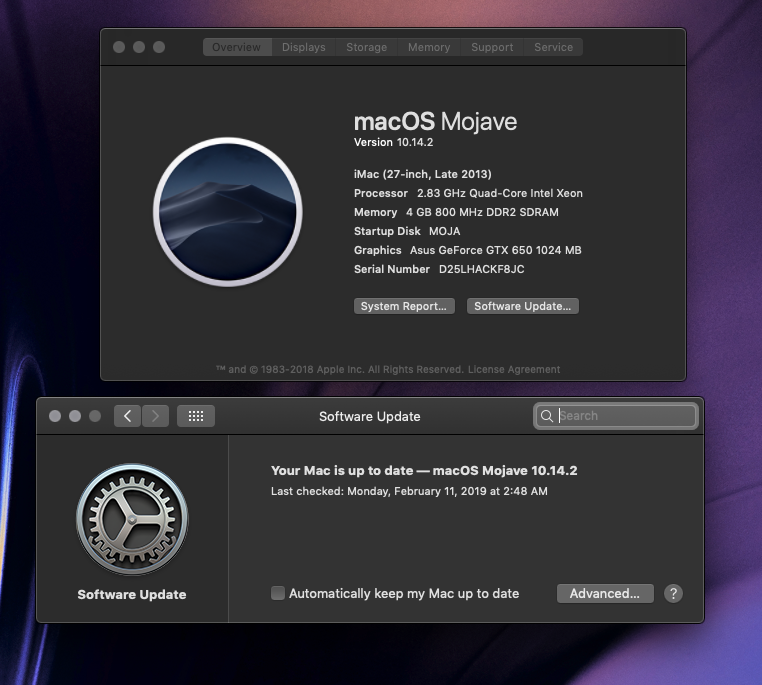Click the macOS Mojave desert logo

[228, 212]
